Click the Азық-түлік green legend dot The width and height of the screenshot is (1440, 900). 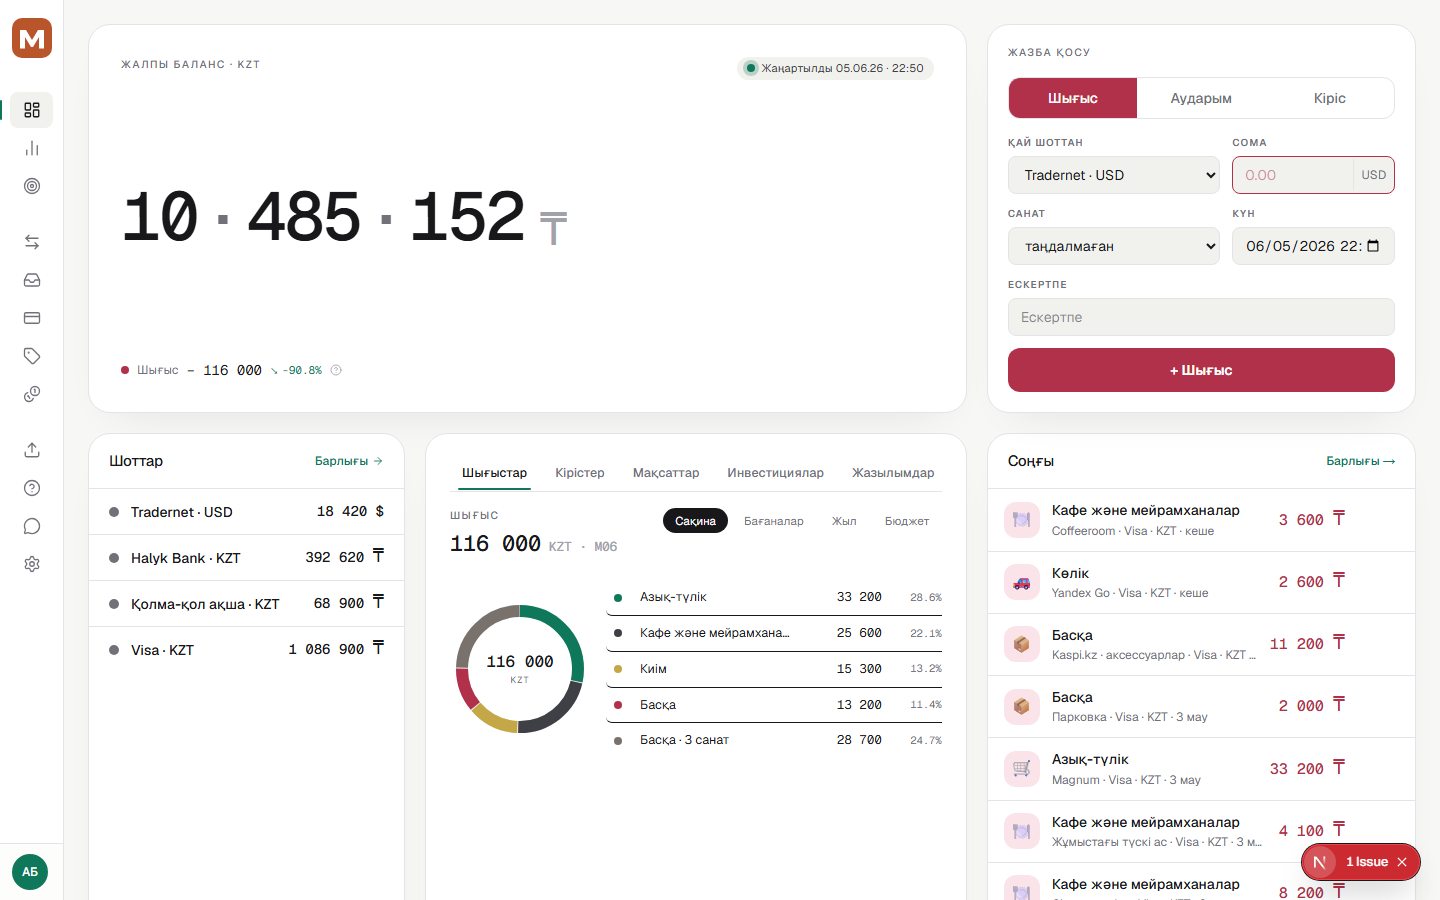pos(618,598)
